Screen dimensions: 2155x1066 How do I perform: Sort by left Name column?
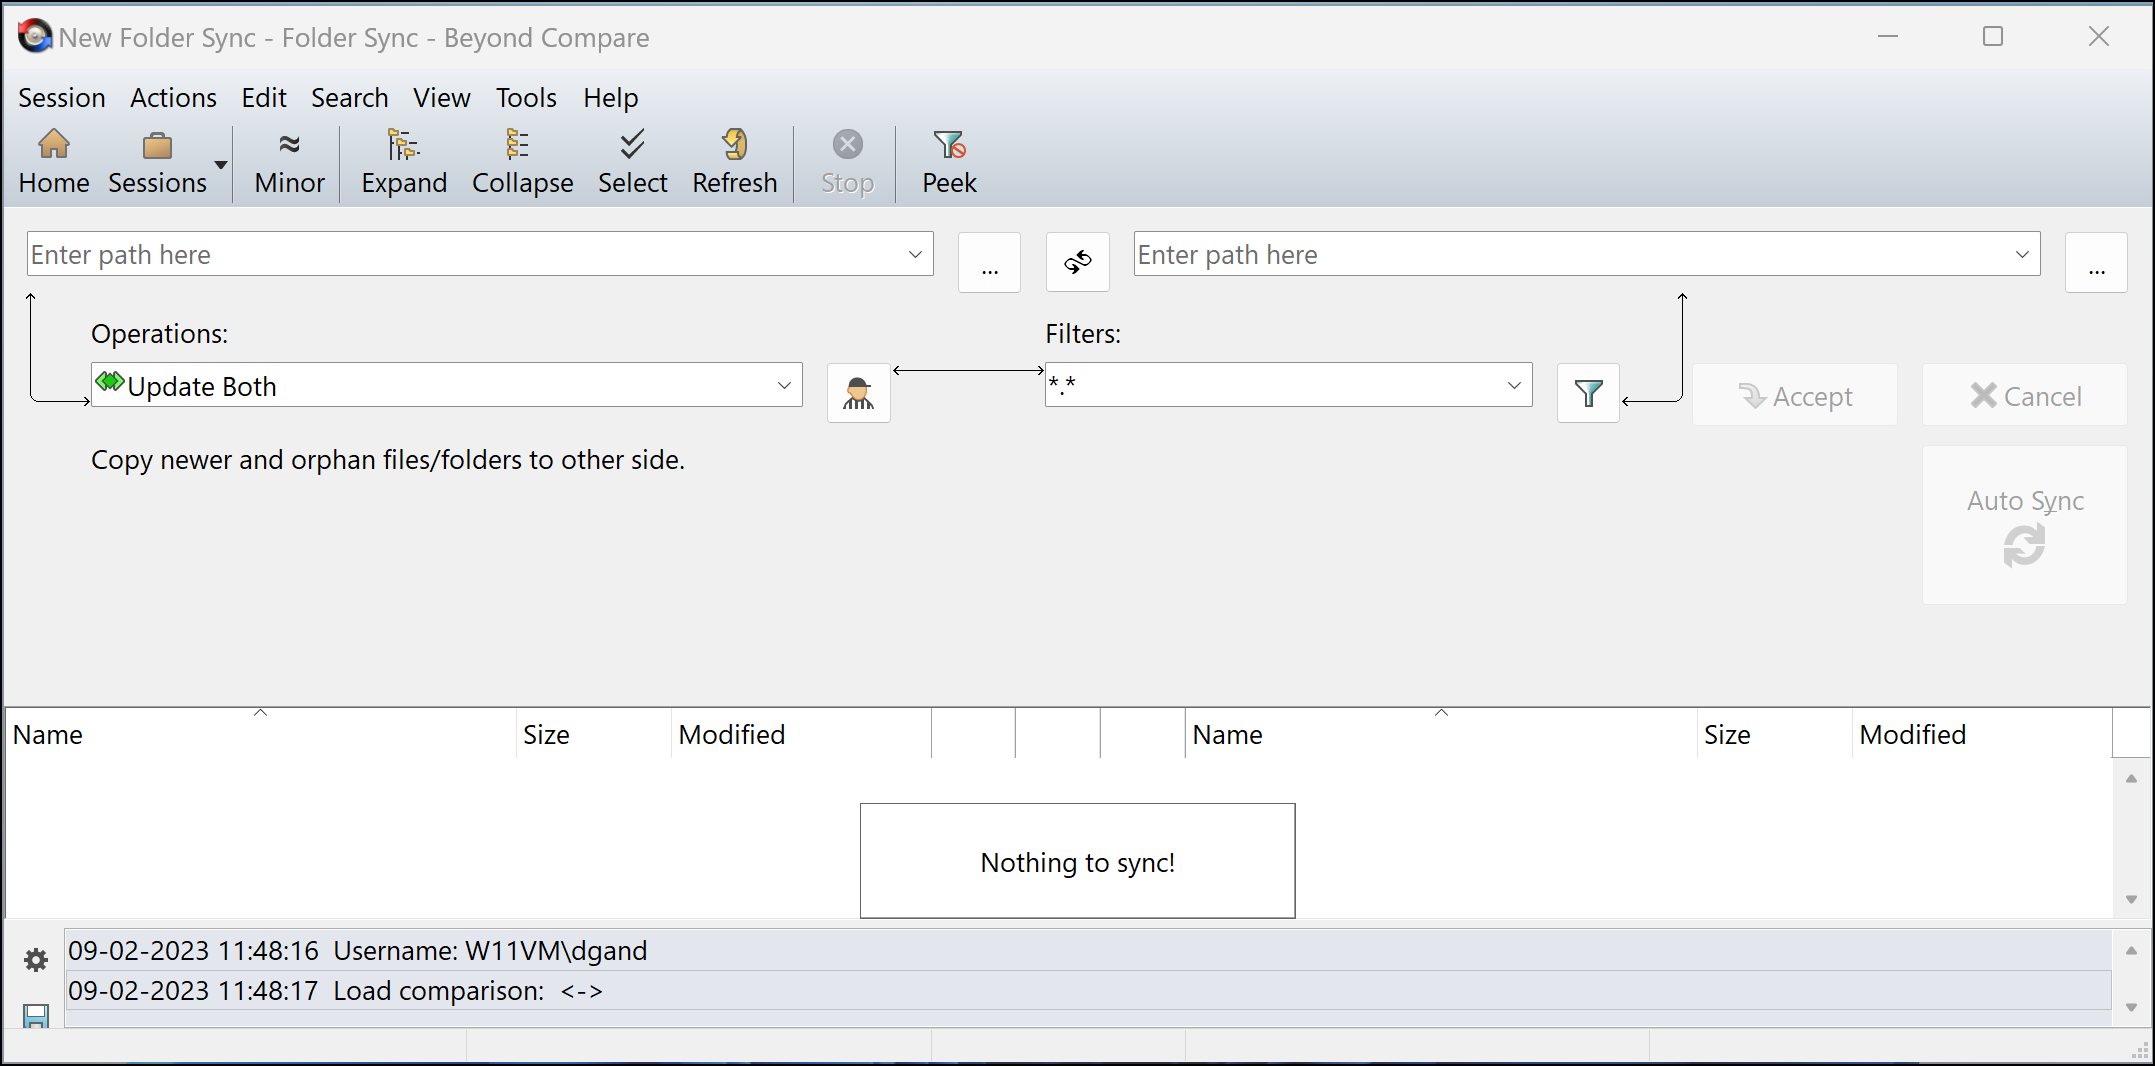click(260, 734)
